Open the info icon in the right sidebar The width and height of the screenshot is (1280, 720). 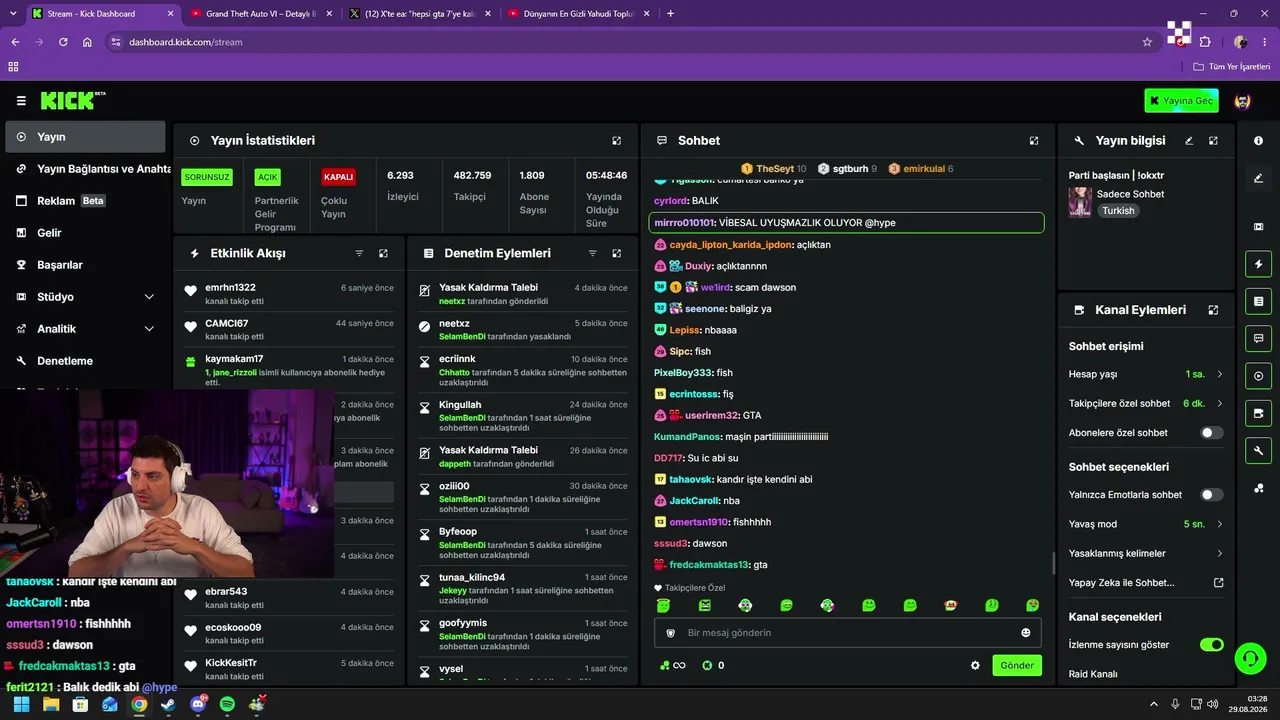[1258, 141]
